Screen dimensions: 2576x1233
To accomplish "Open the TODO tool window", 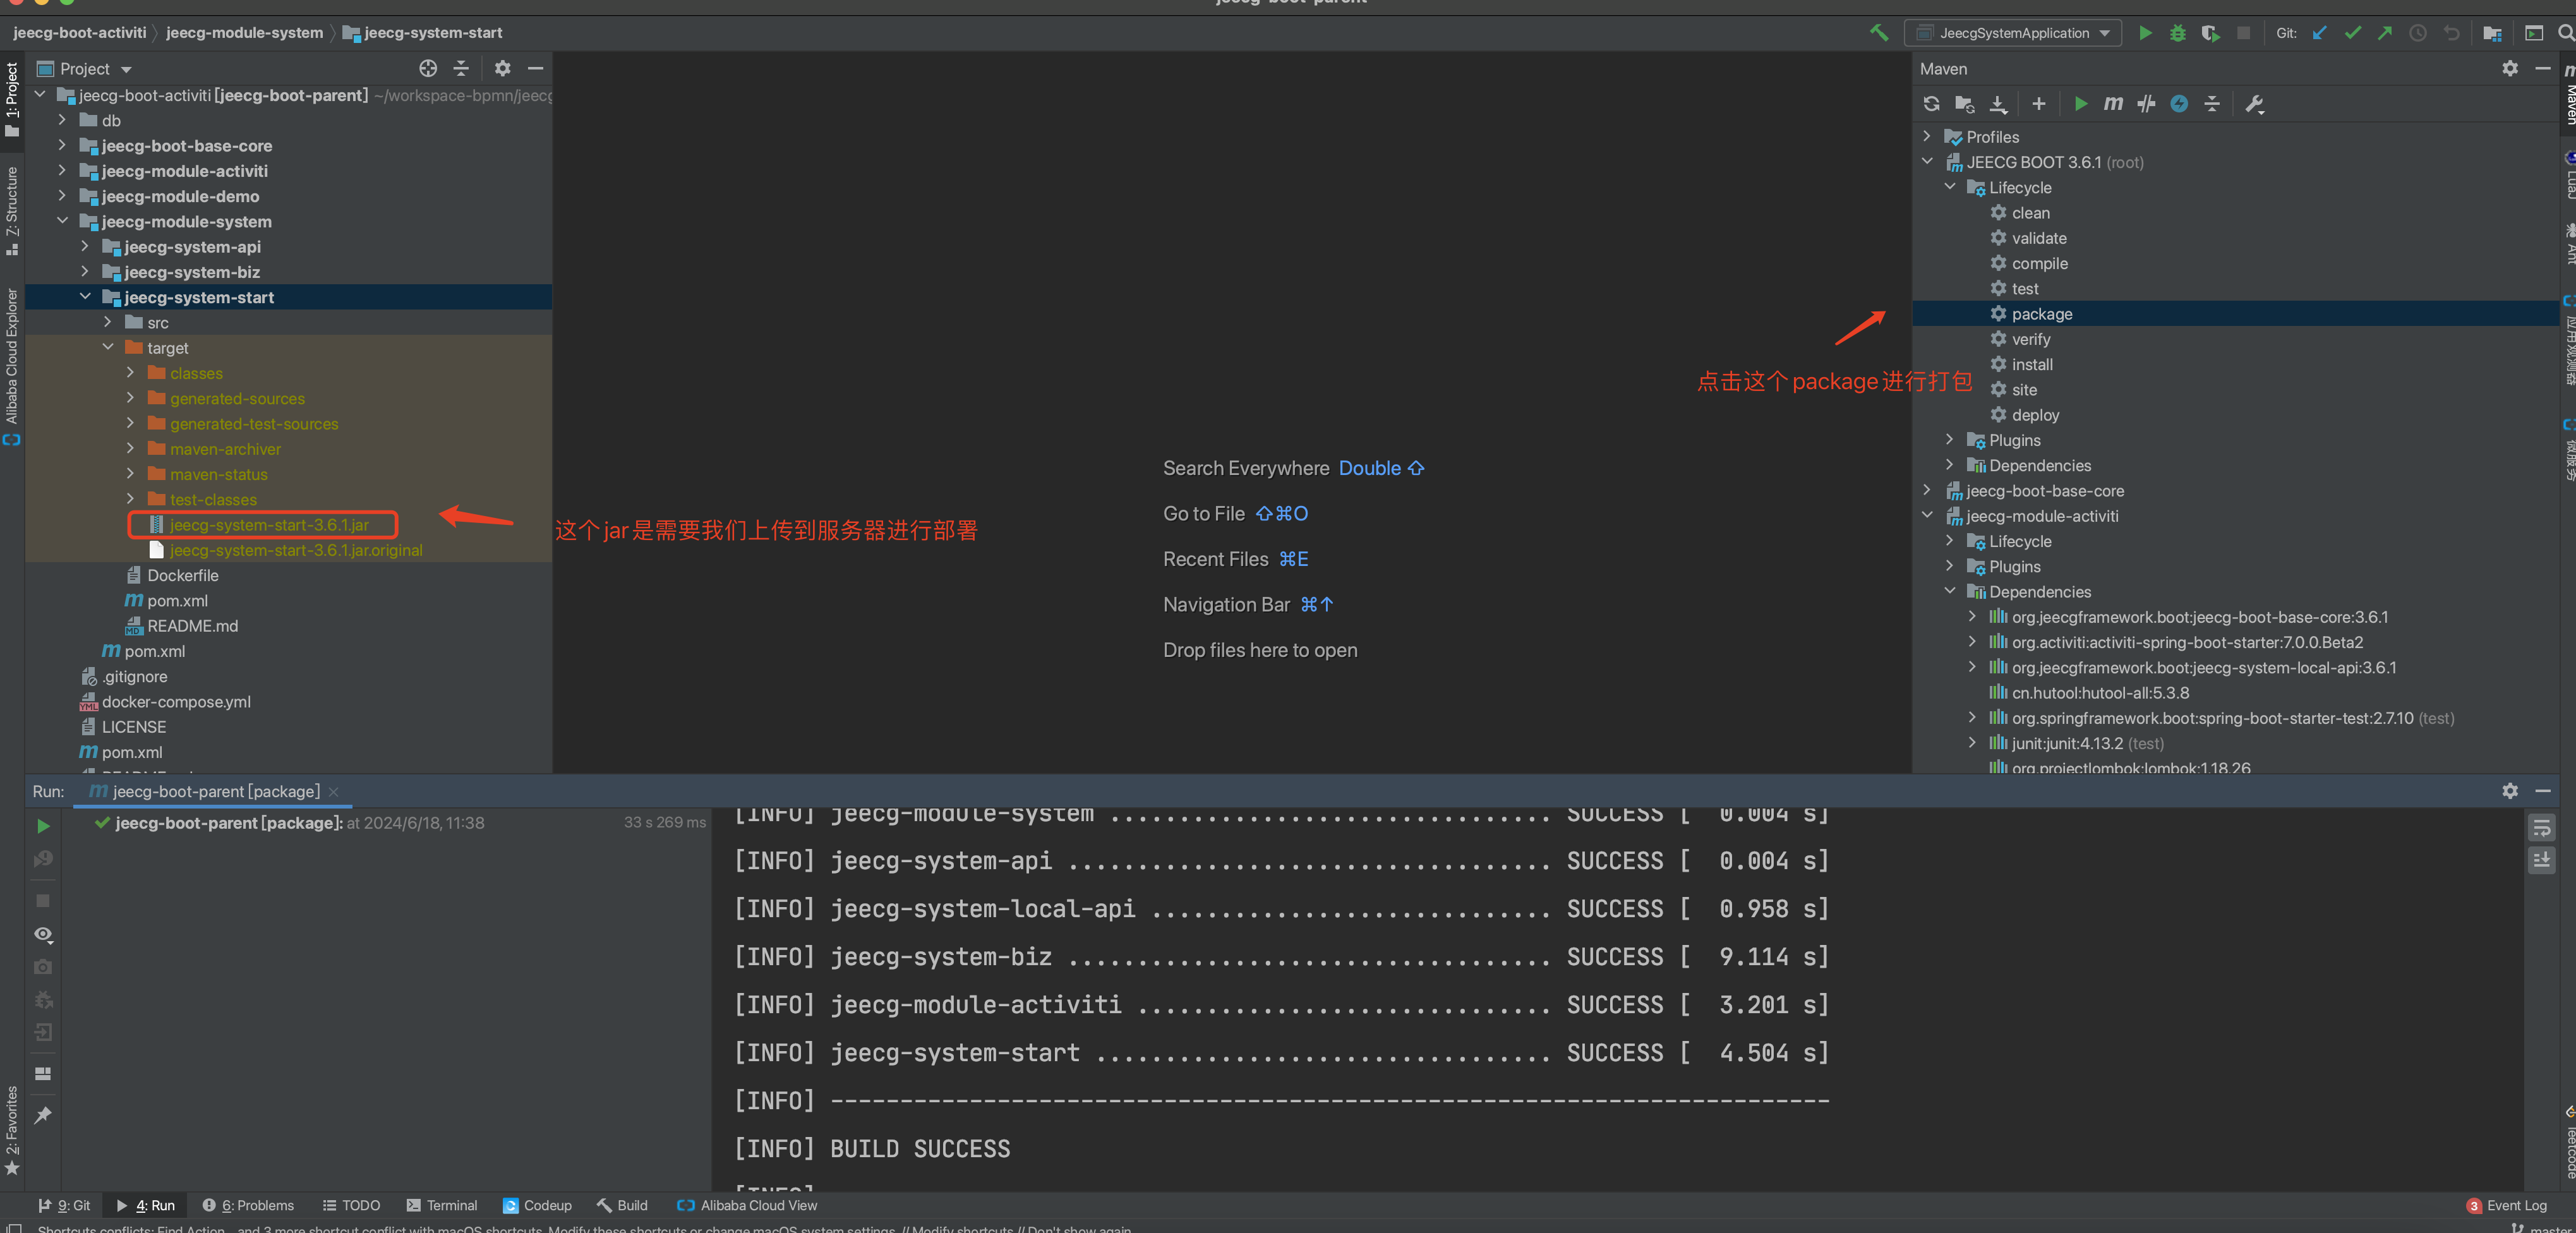I will (x=351, y=1205).
